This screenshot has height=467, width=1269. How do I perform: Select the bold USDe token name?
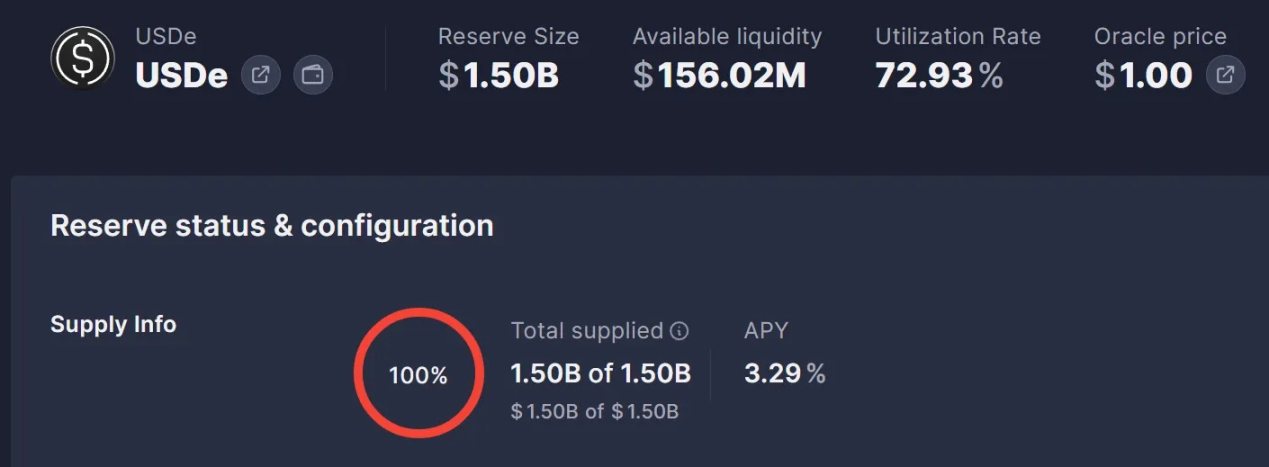[x=182, y=75]
